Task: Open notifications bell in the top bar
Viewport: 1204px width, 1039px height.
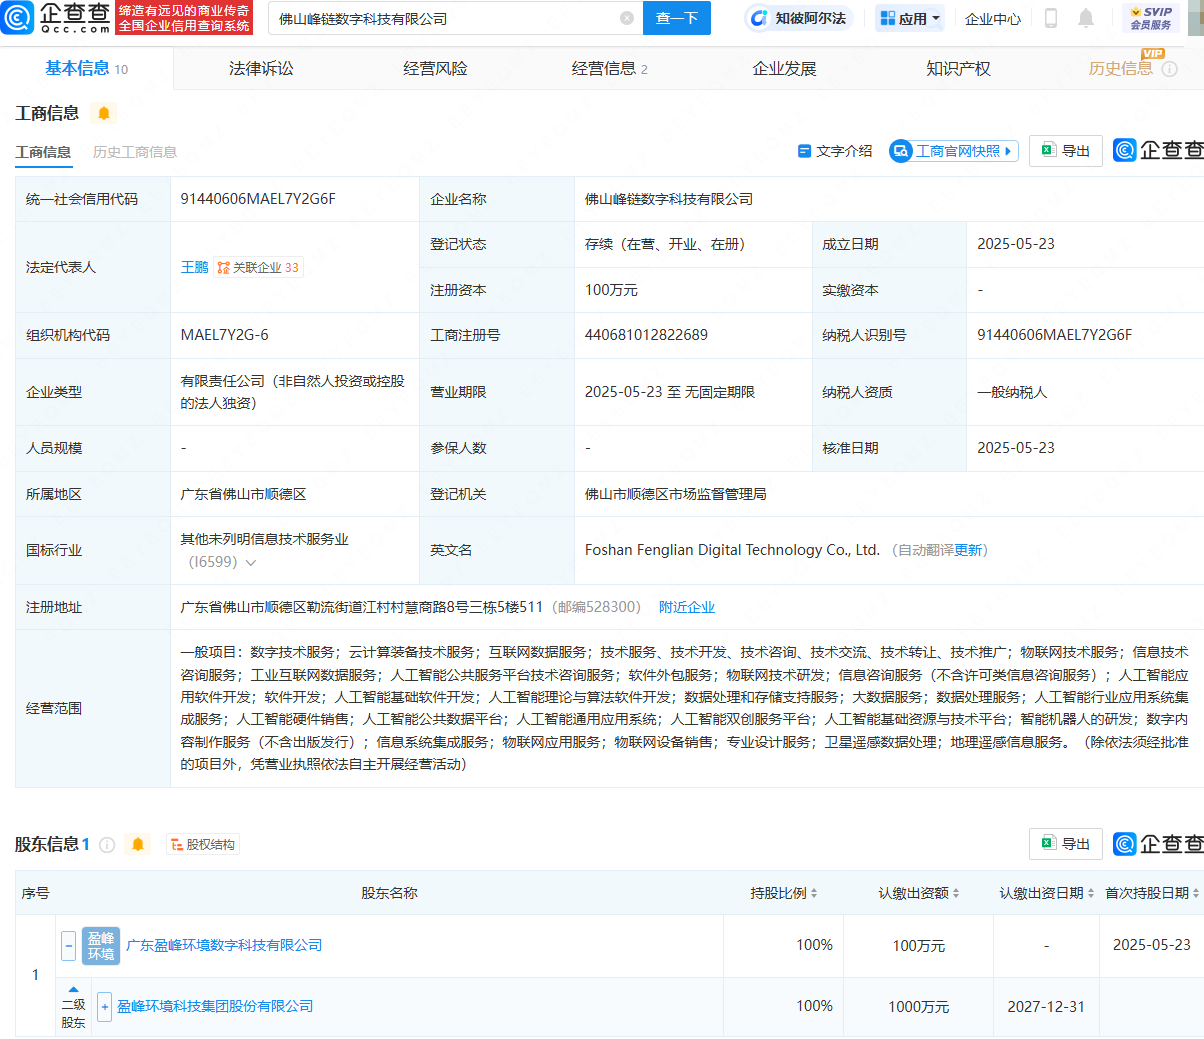Action: coord(1086,18)
